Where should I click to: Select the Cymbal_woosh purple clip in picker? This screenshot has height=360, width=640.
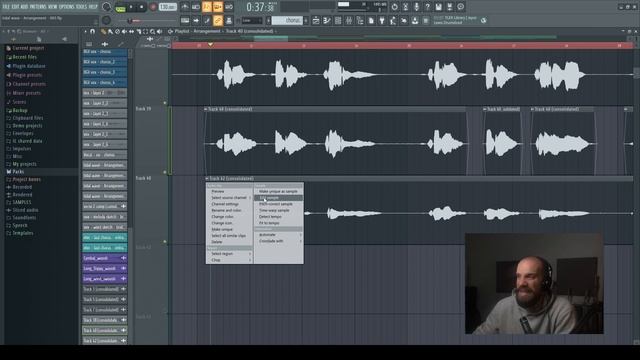[x=104, y=258]
